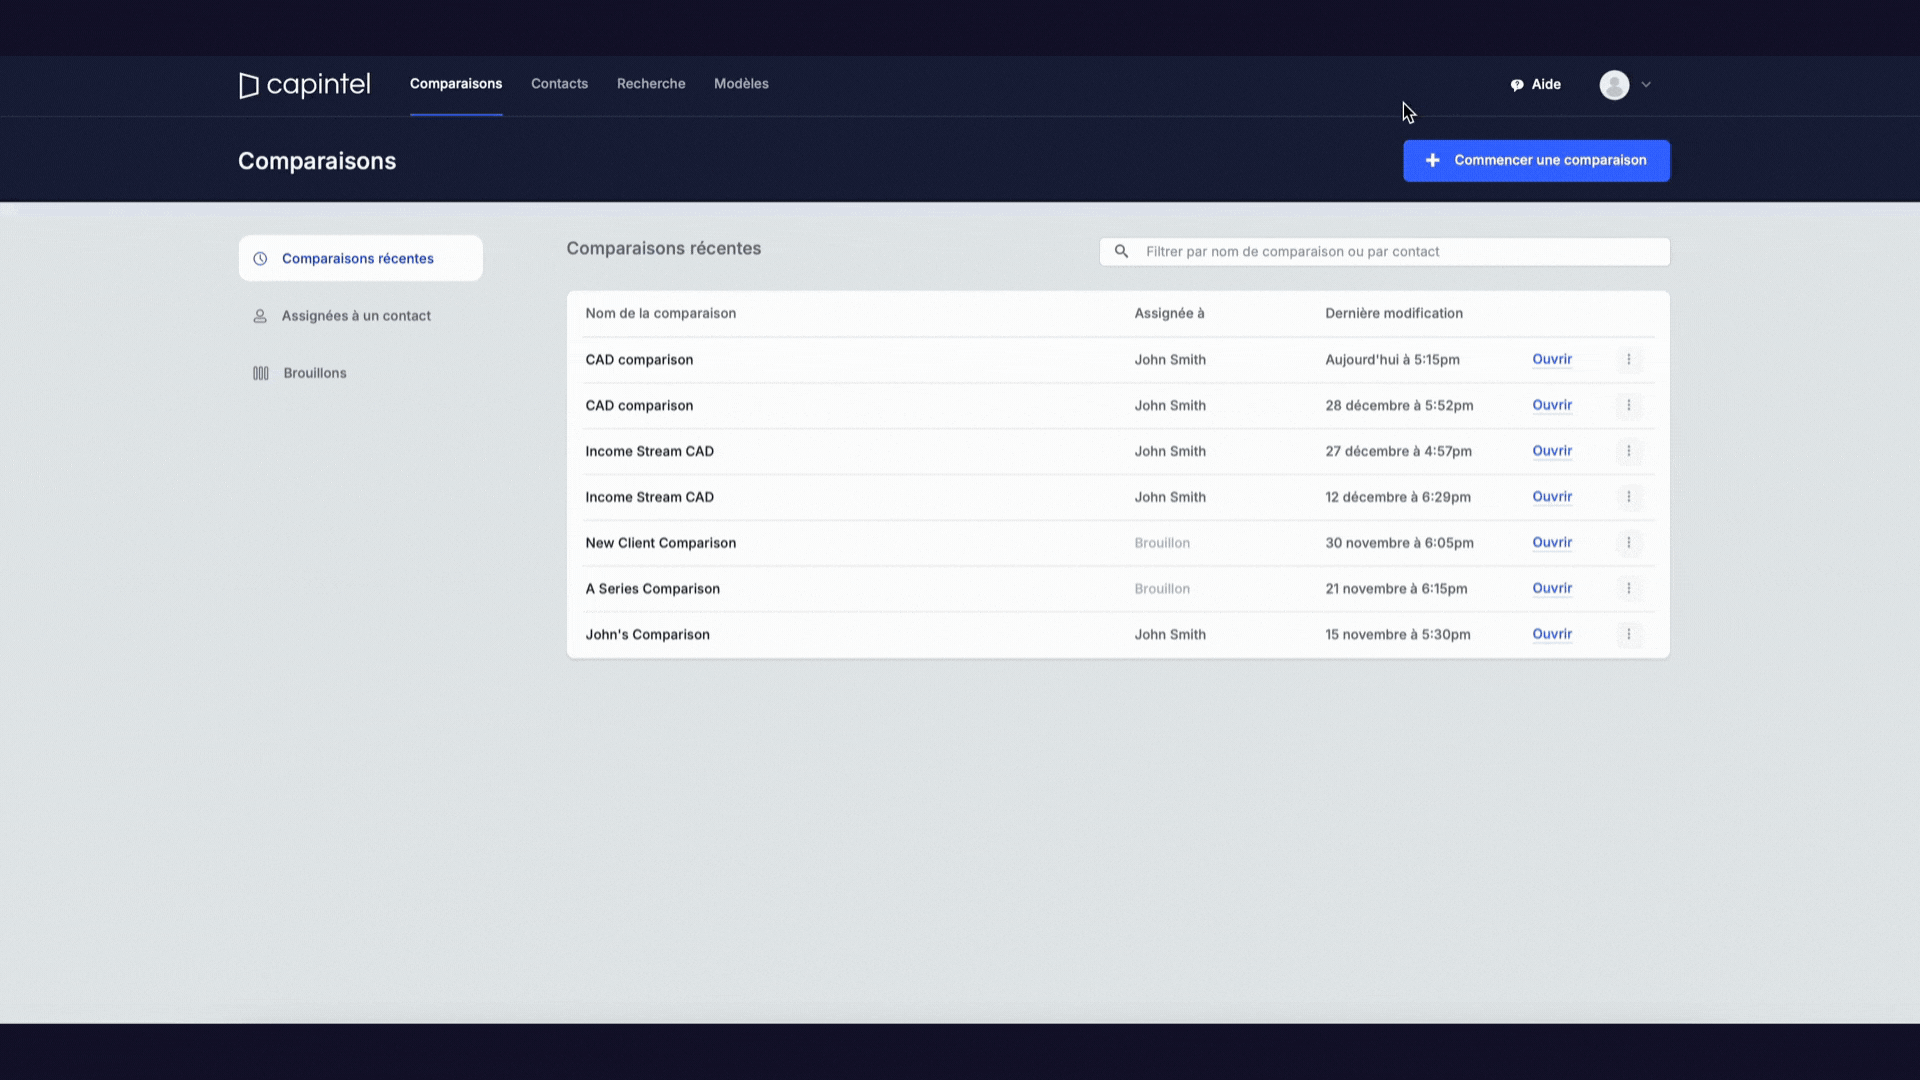1920x1080 pixels.
Task: Switch to the Contacts tab
Action: [559, 84]
